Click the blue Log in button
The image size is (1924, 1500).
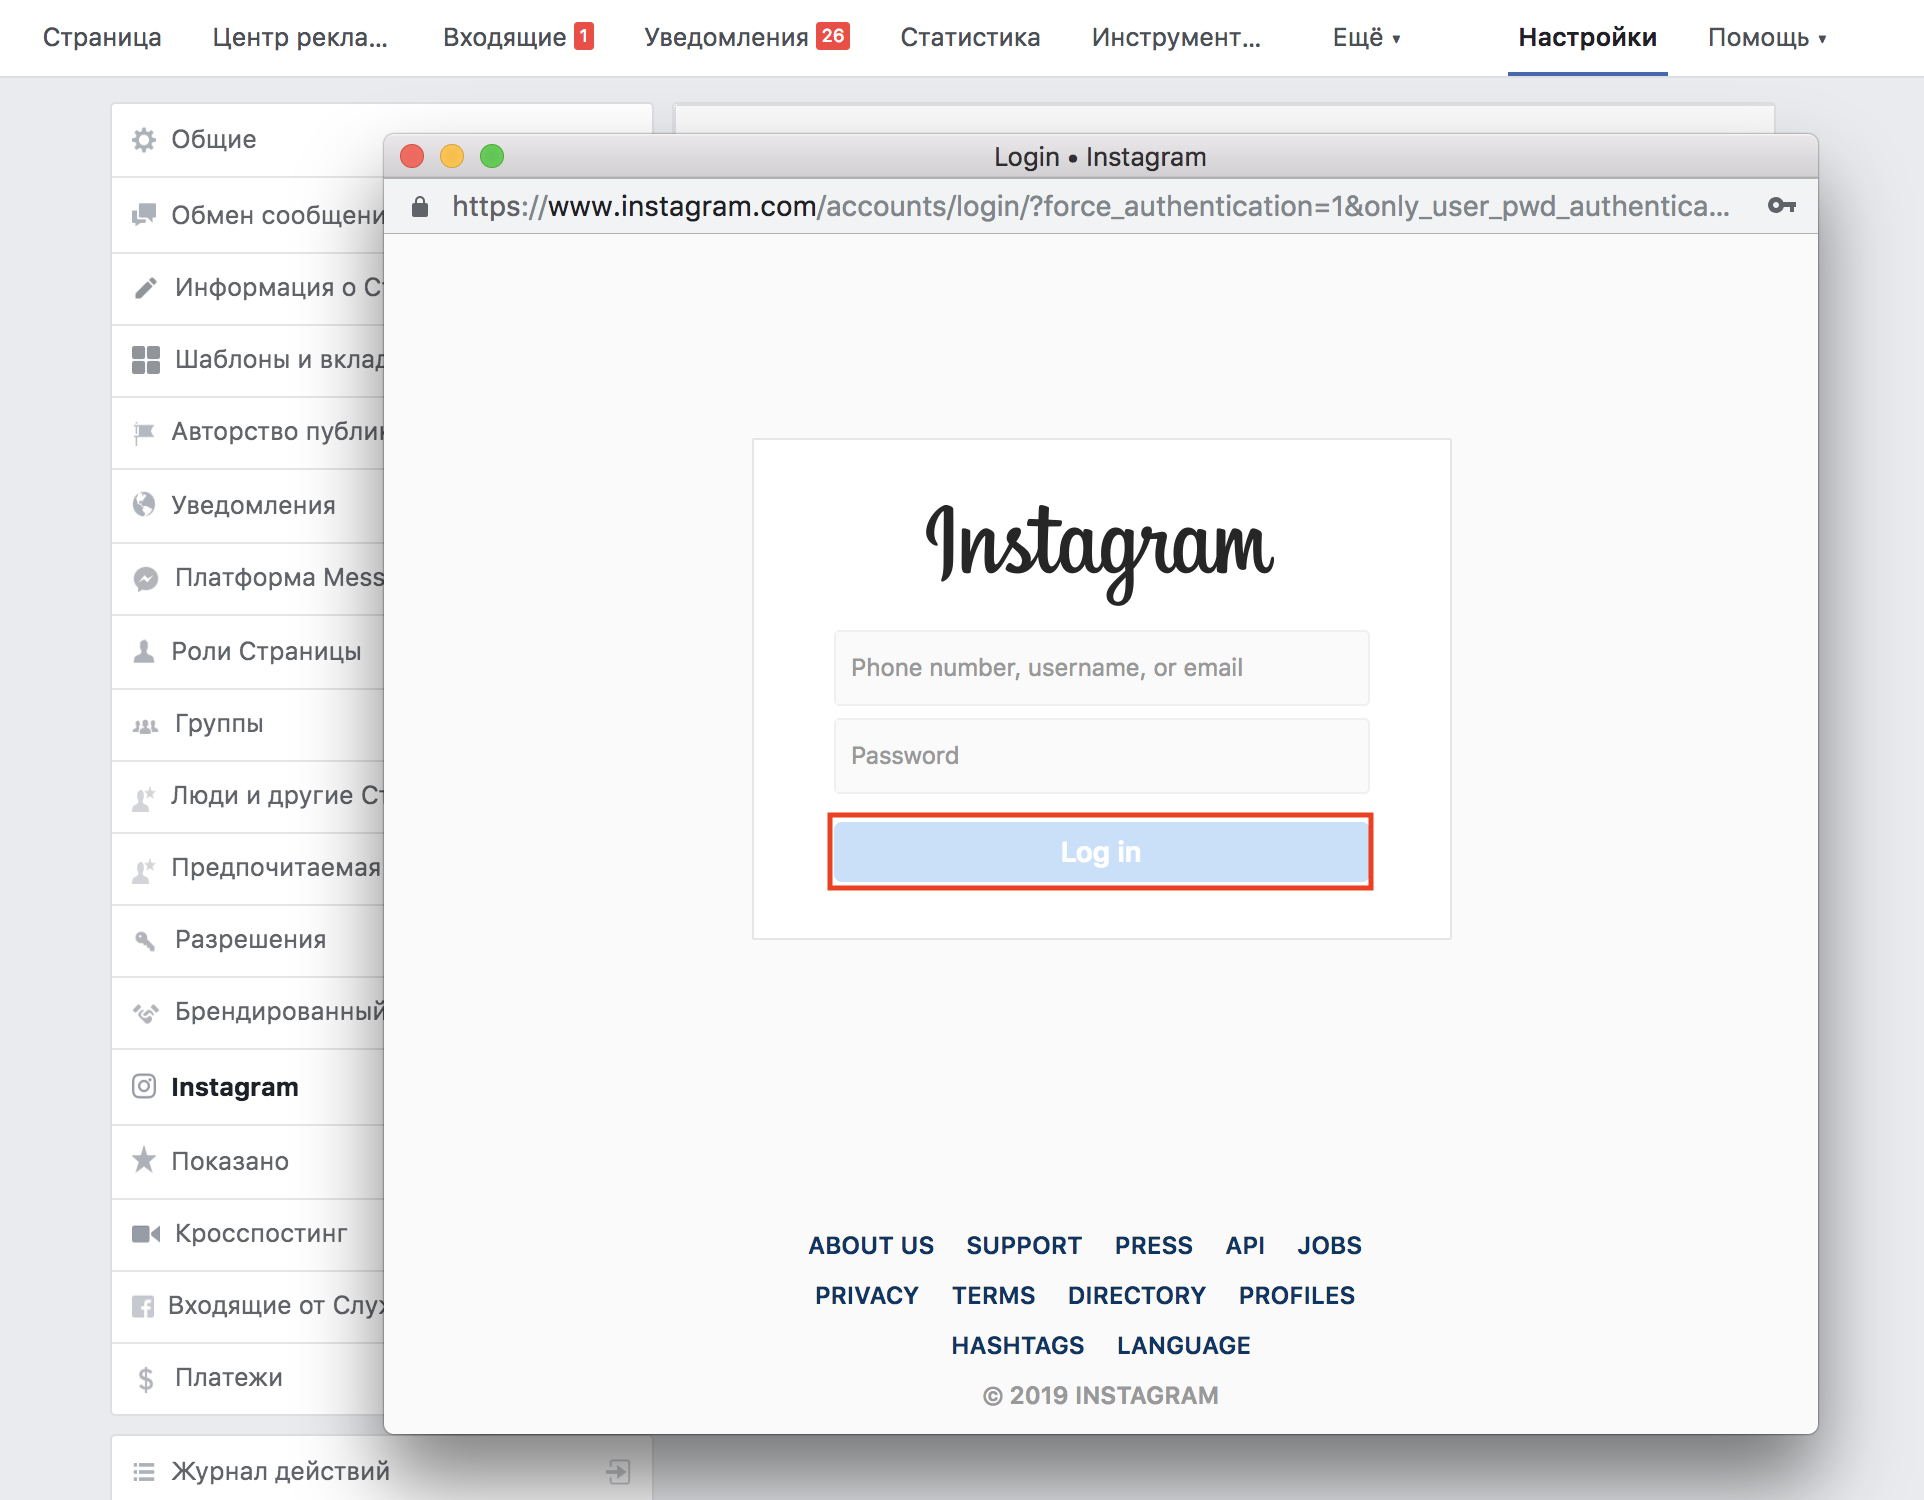[x=1101, y=852]
